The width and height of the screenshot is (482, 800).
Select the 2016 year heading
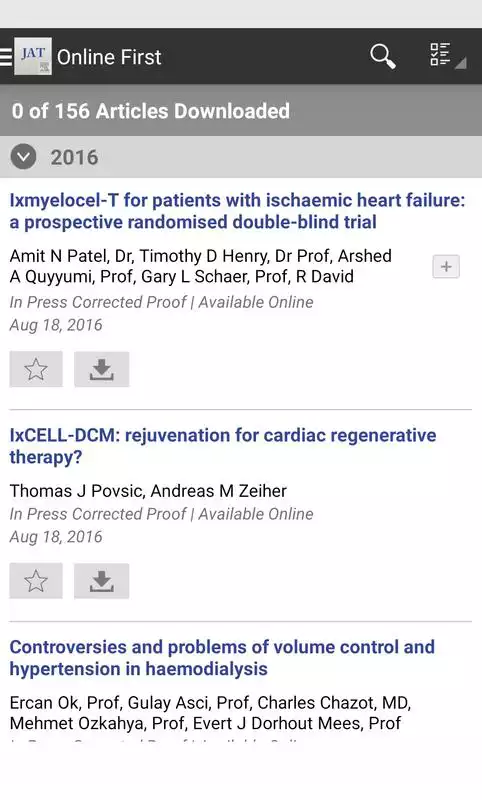pos(74,157)
